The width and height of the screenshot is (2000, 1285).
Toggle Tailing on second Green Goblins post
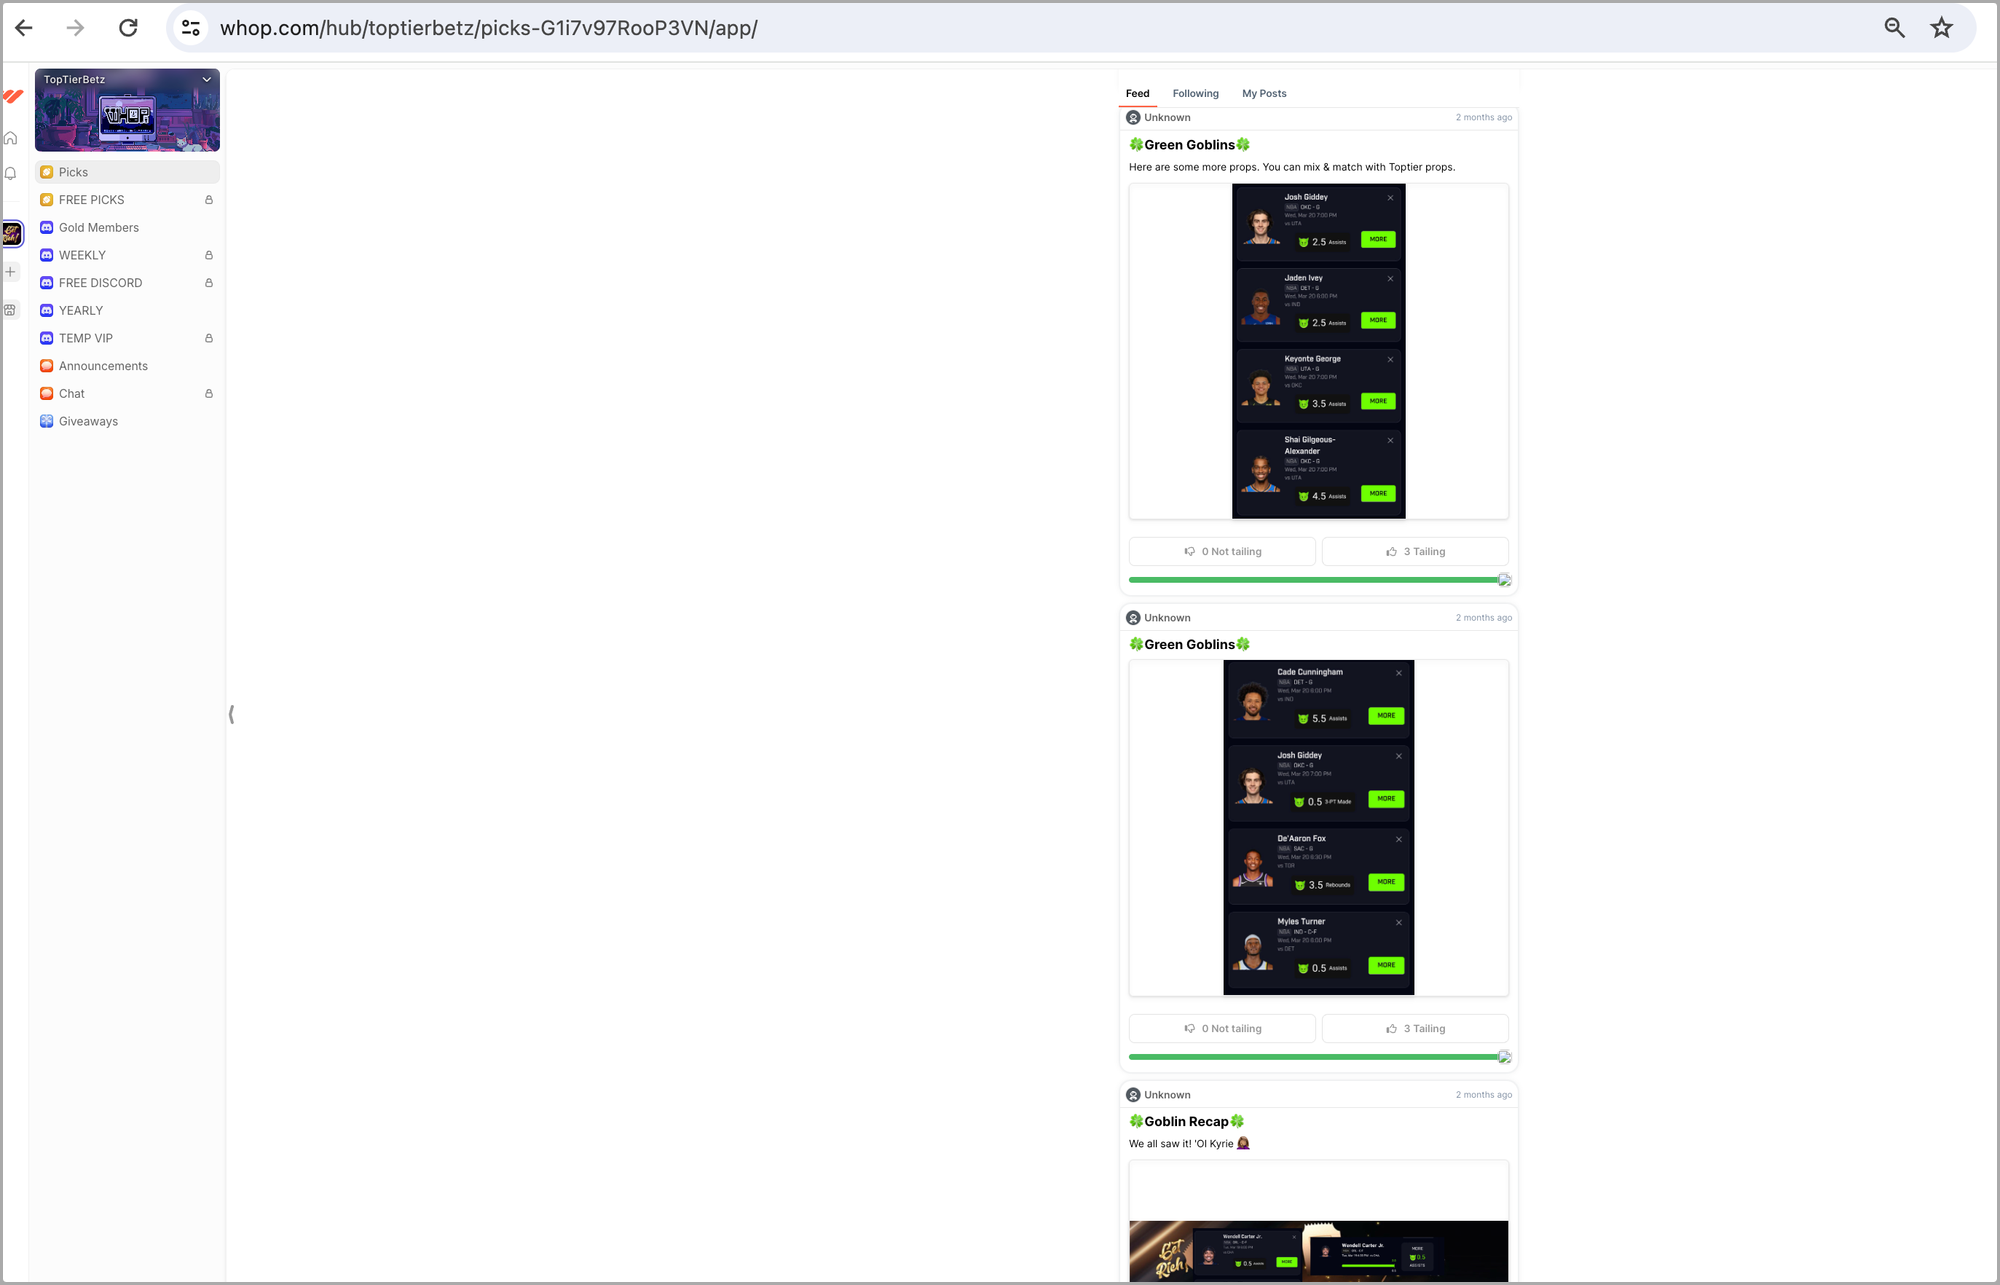point(1414,1029)
